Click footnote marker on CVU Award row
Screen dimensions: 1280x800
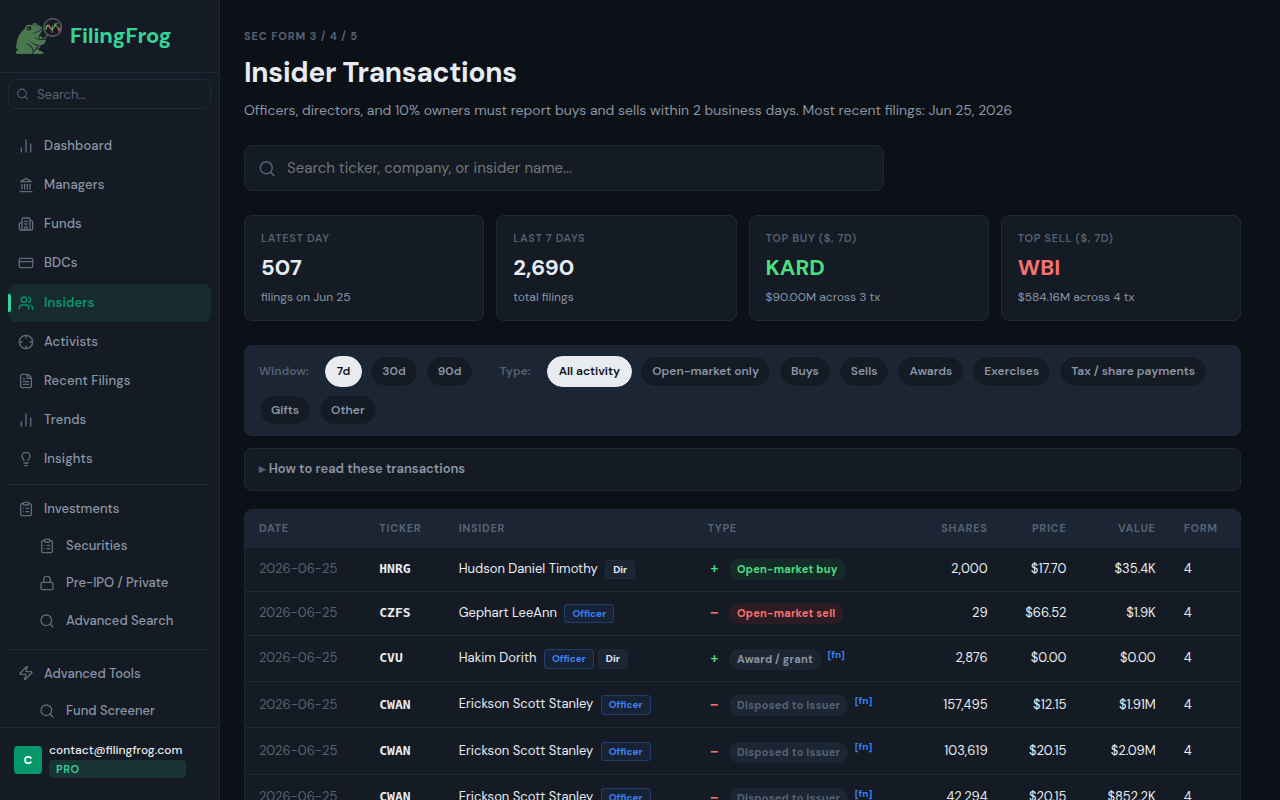tap(835, 655)
